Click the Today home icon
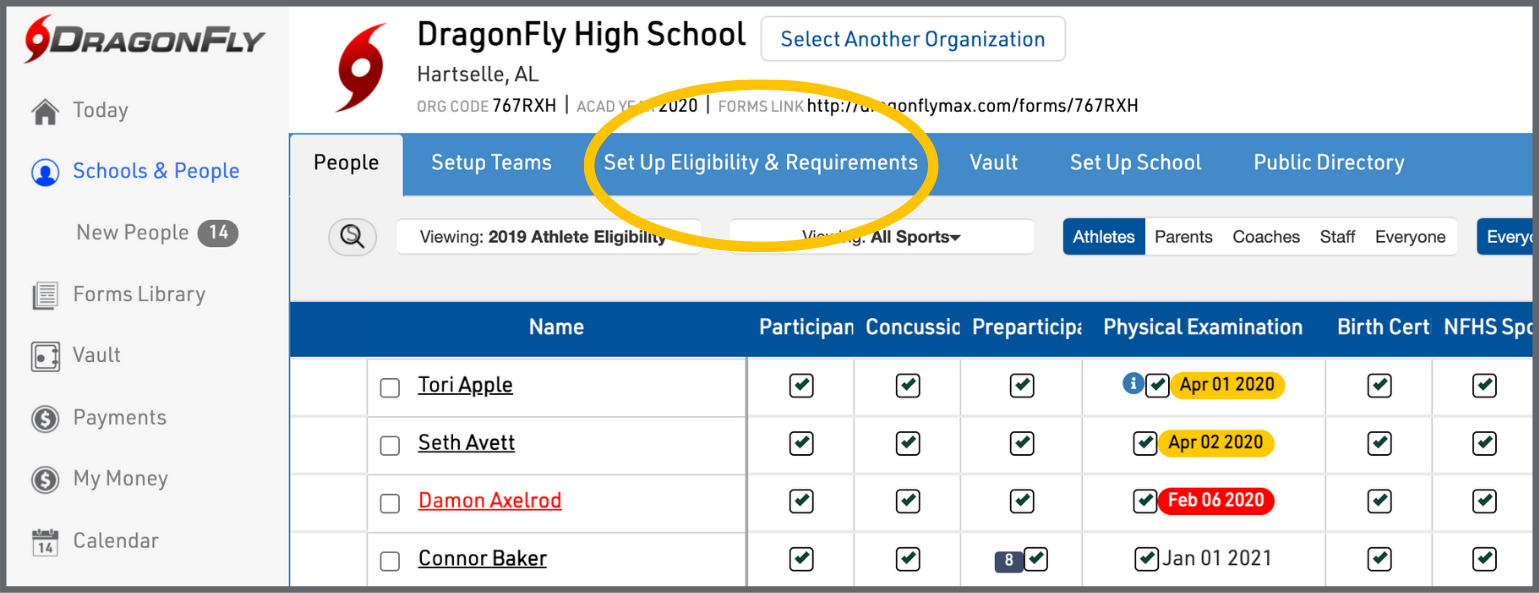The height and width of the screenshot is (593, 1539). point(45,111)
